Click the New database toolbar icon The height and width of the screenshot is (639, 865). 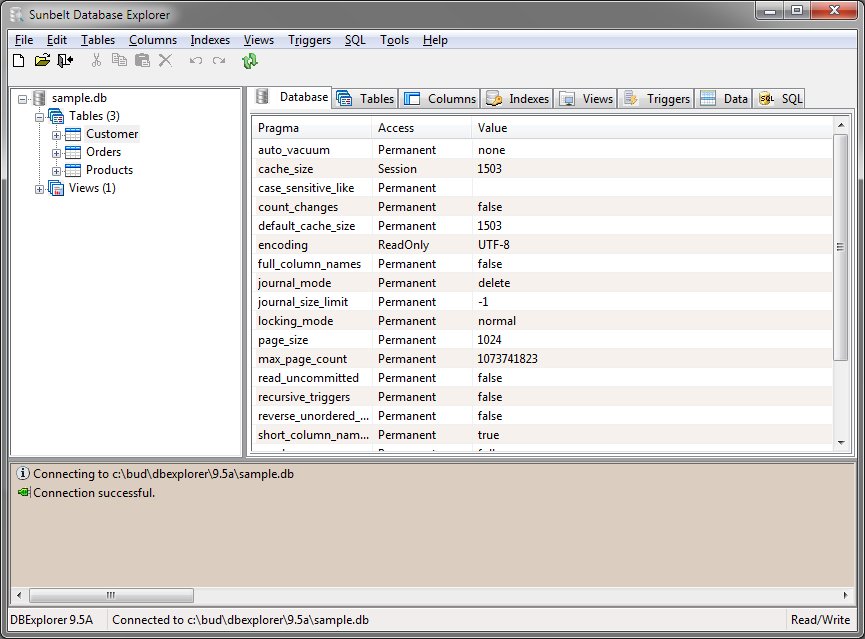coord(19,60)
